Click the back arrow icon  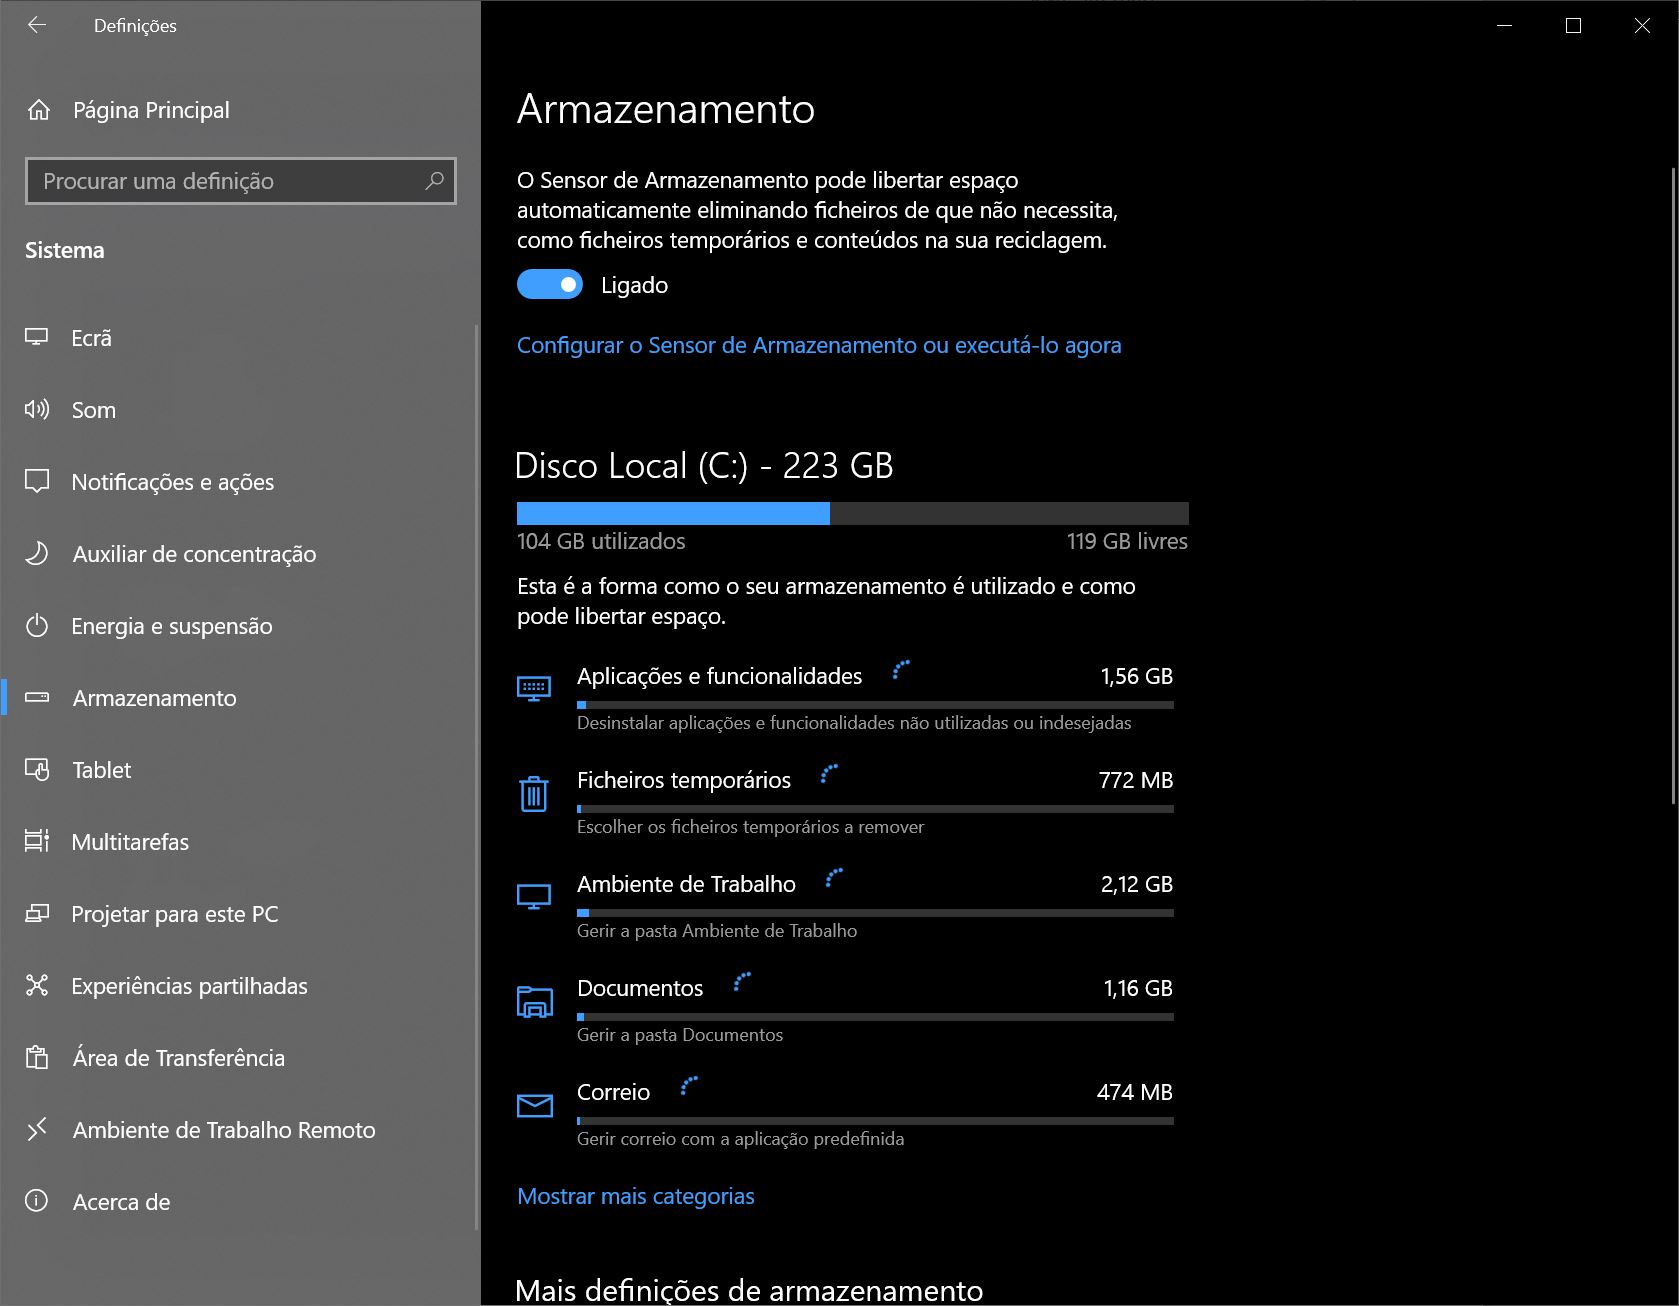pyautogui.click(x=37, y=25)
